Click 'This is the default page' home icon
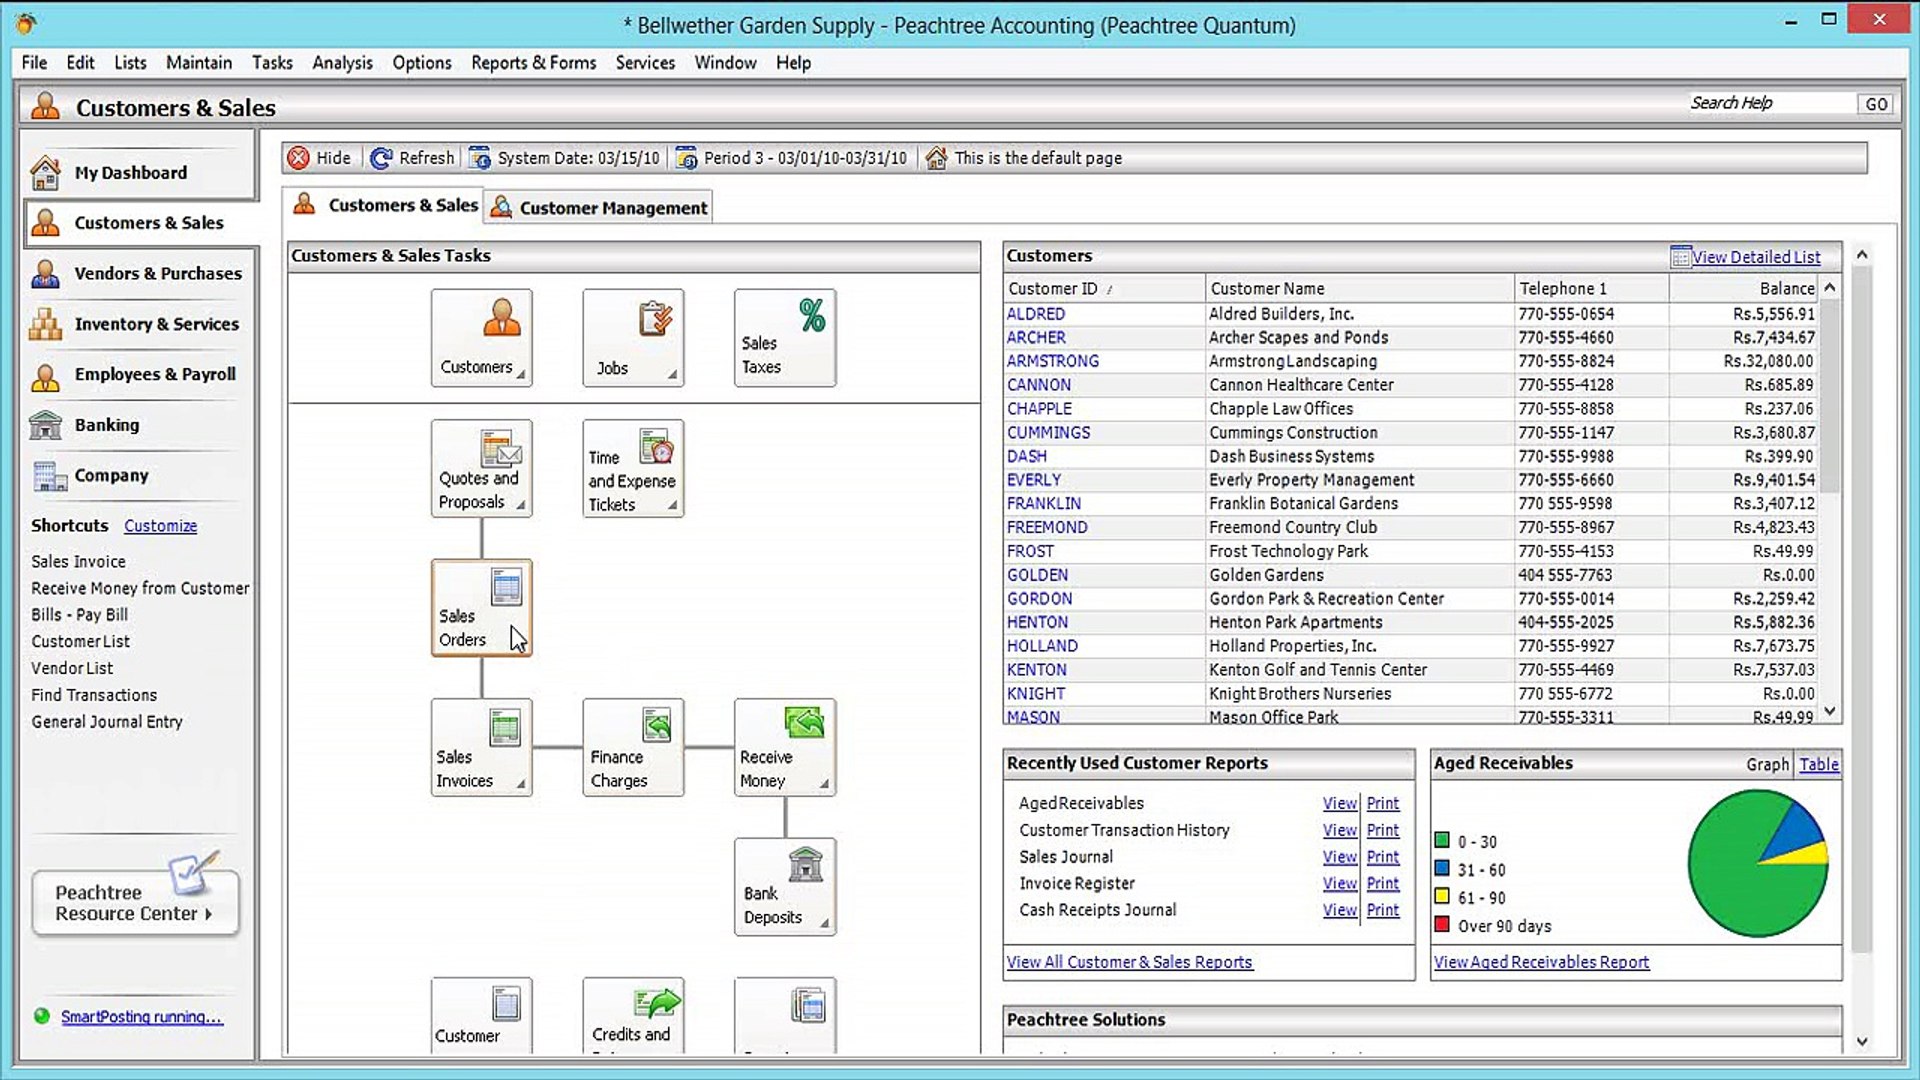Image resolution: width=1920 pixels, height=1080 pixels. 936,158
